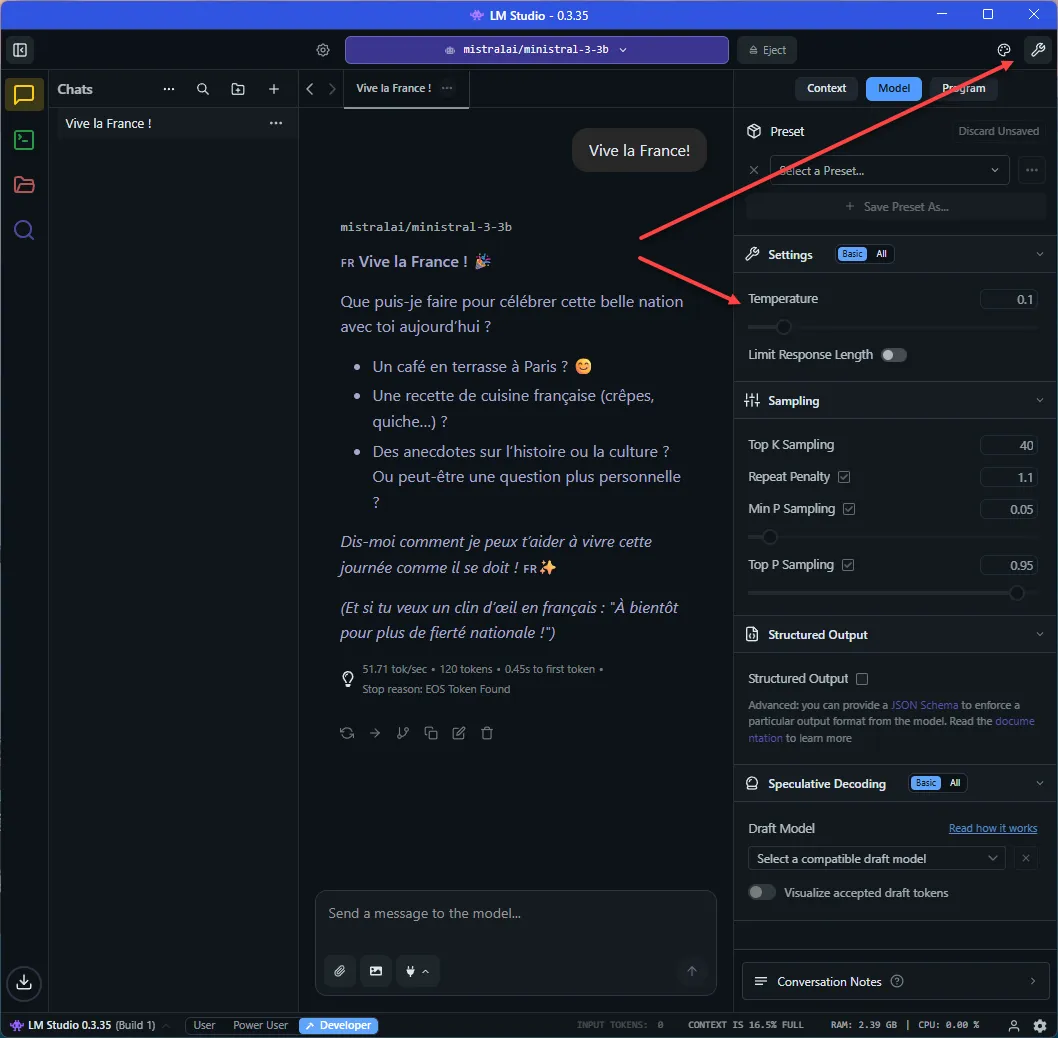Attach a file to the message

pyautogui.click(x=340, y=971)
